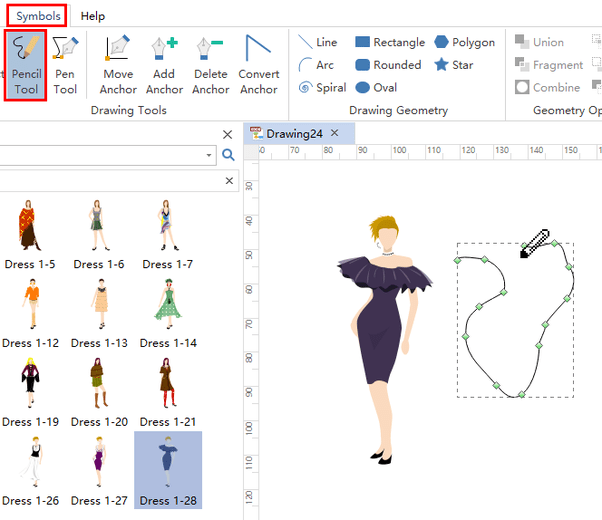The image size is (602, 520).
Task: Select the Dress 1-7 symbol
Action: tap(167, 234)
